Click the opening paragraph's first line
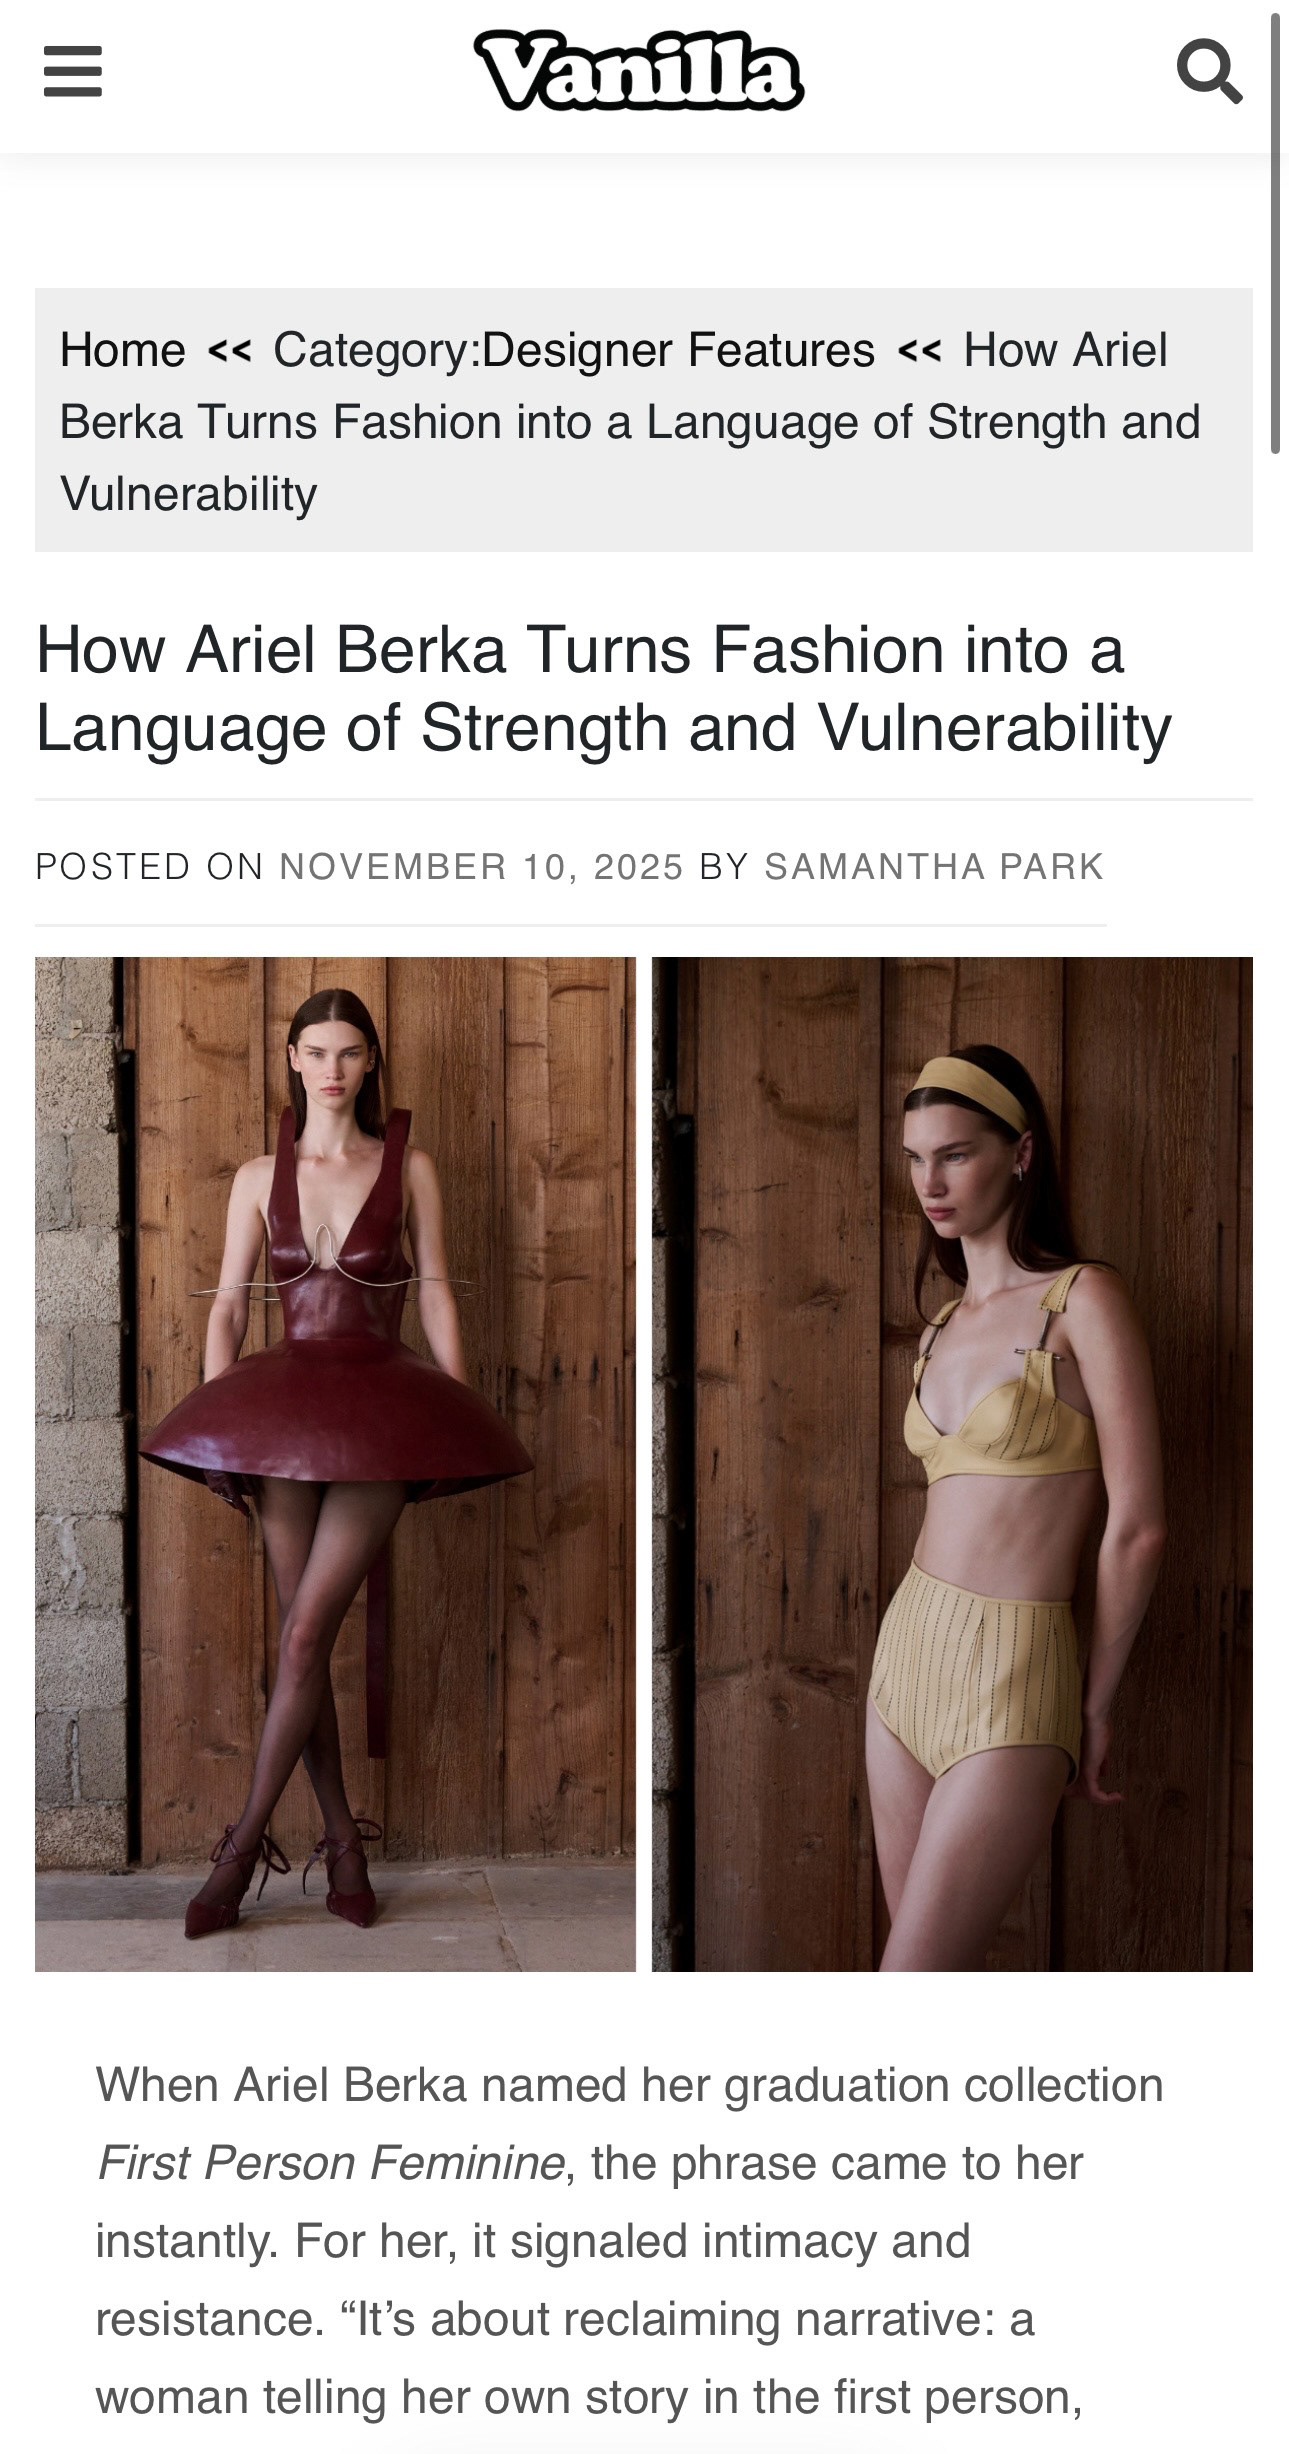 tap(630, 2085)
